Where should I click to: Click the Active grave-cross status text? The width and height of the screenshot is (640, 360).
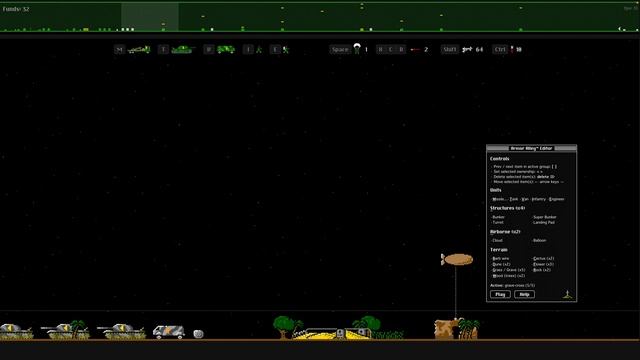point(513,285)
